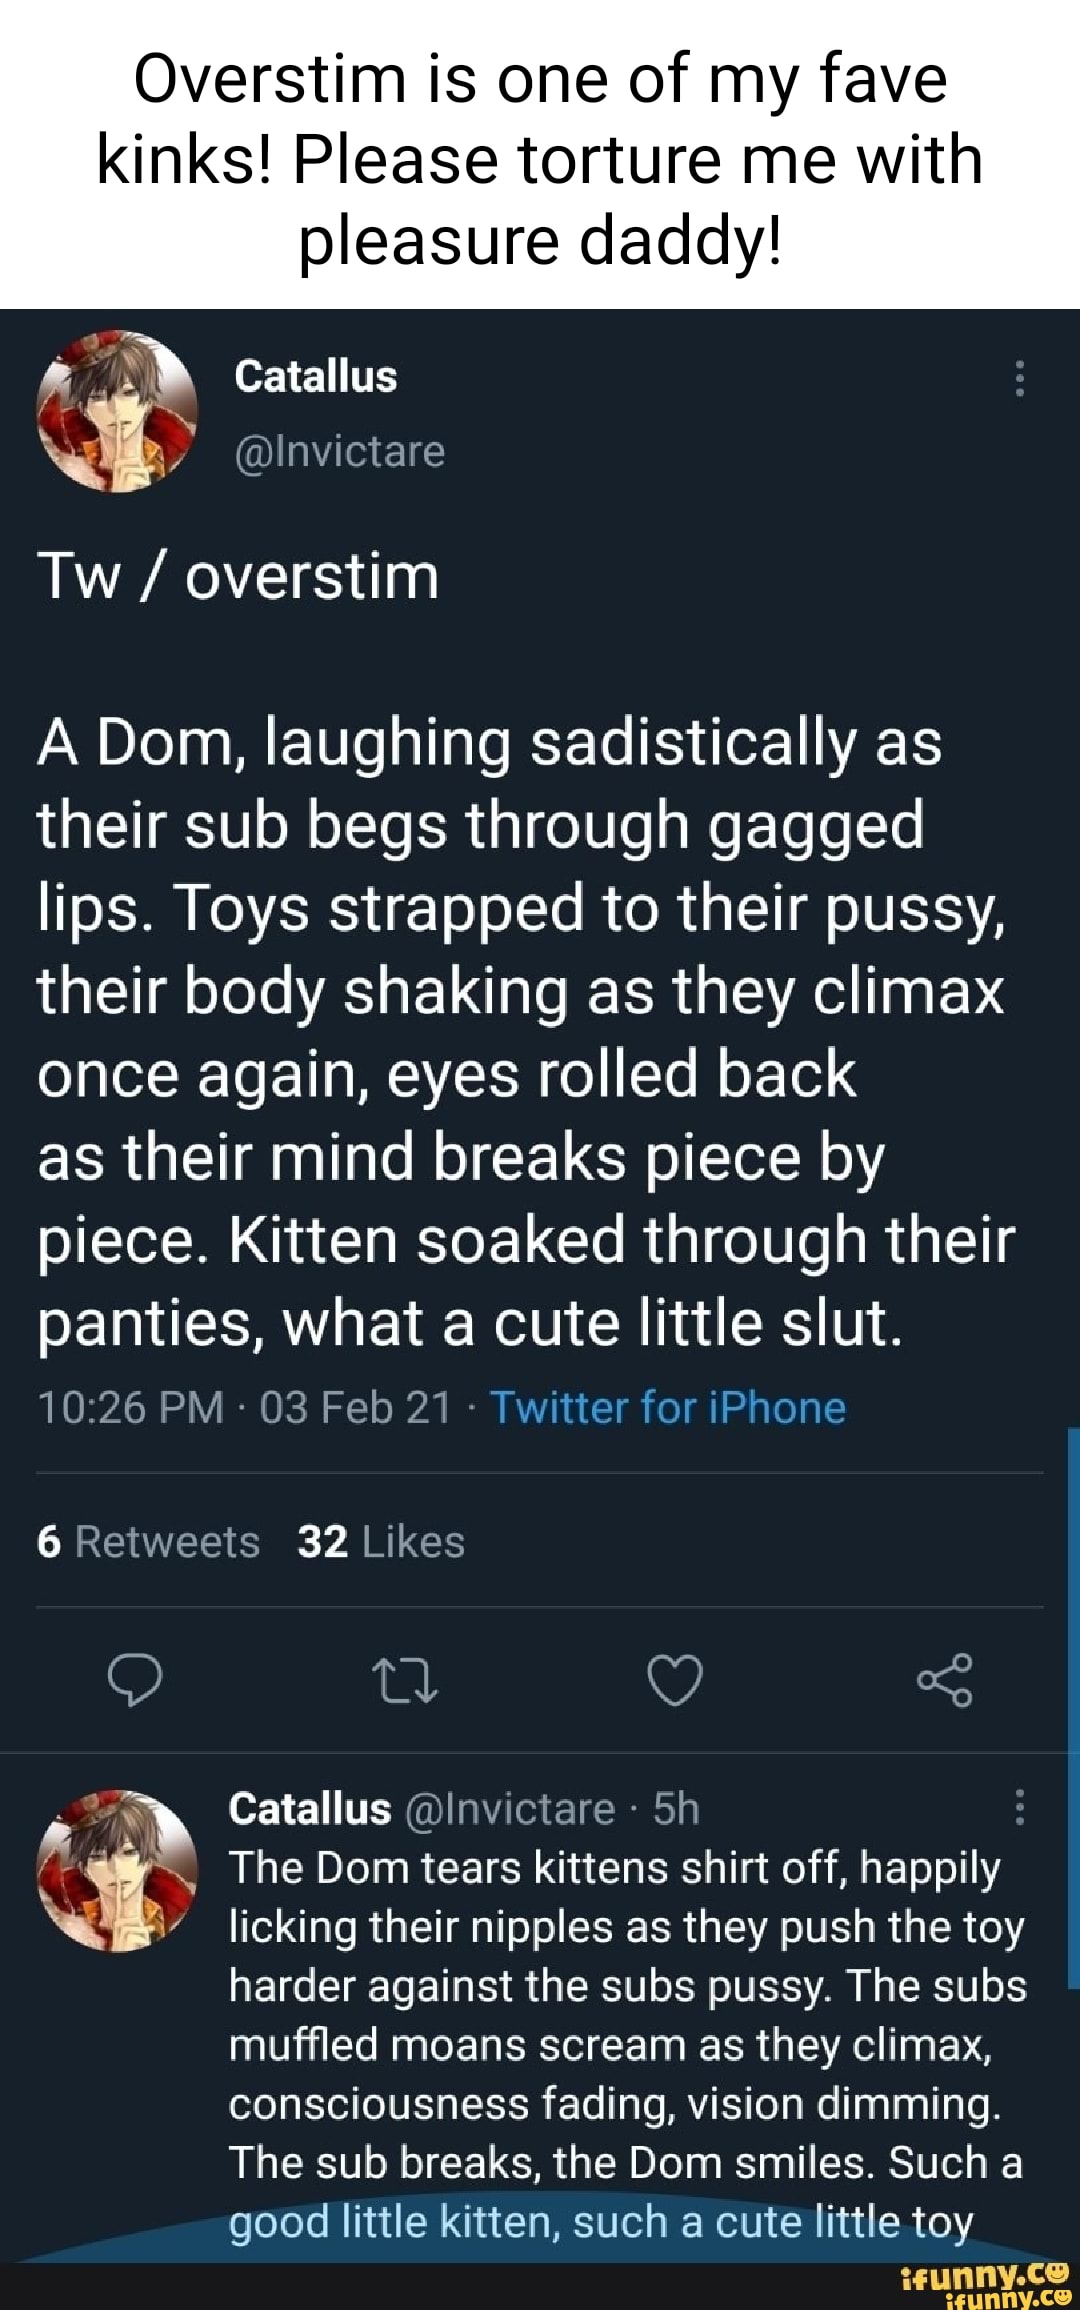Open the reply's 5h timestamp
The width and height of the screenshot is (1080, 2310).
(x=676, y=1809)
